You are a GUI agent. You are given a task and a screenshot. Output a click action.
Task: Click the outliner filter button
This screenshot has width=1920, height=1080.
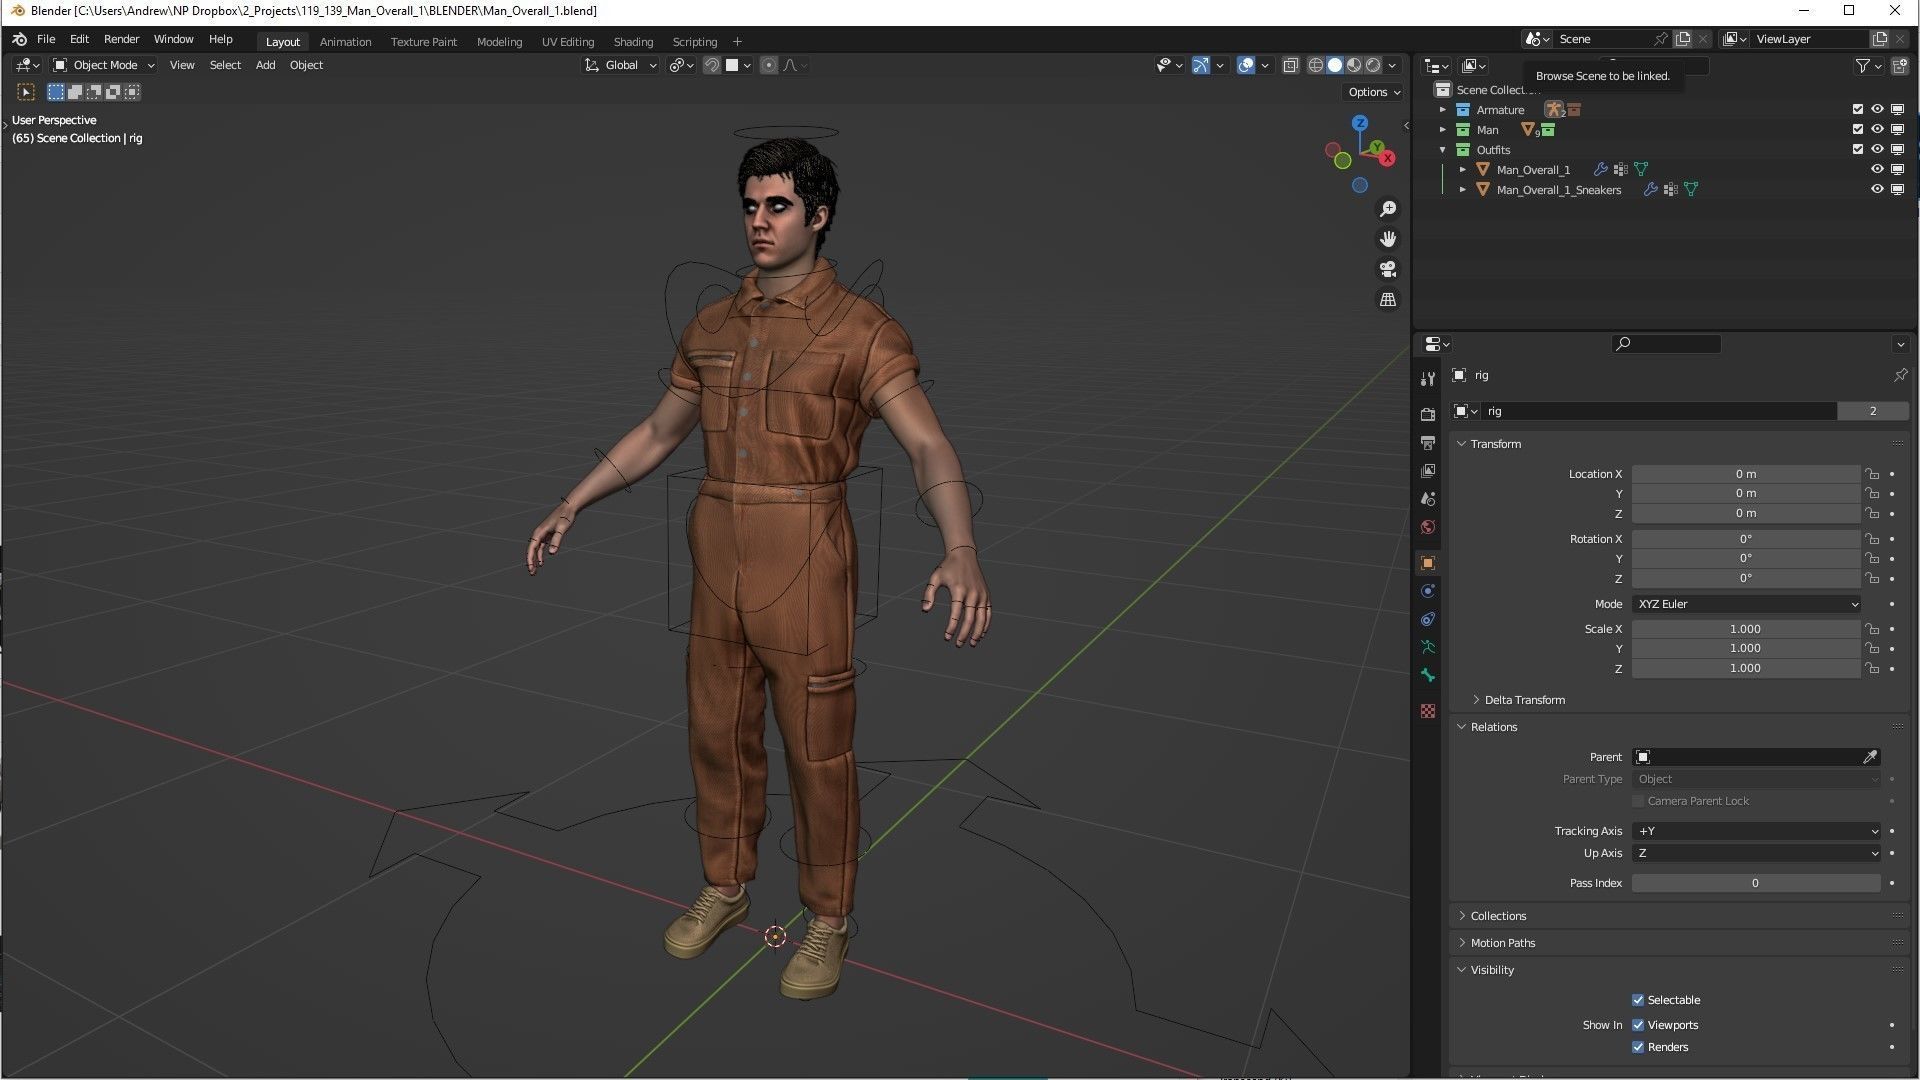1868,66
